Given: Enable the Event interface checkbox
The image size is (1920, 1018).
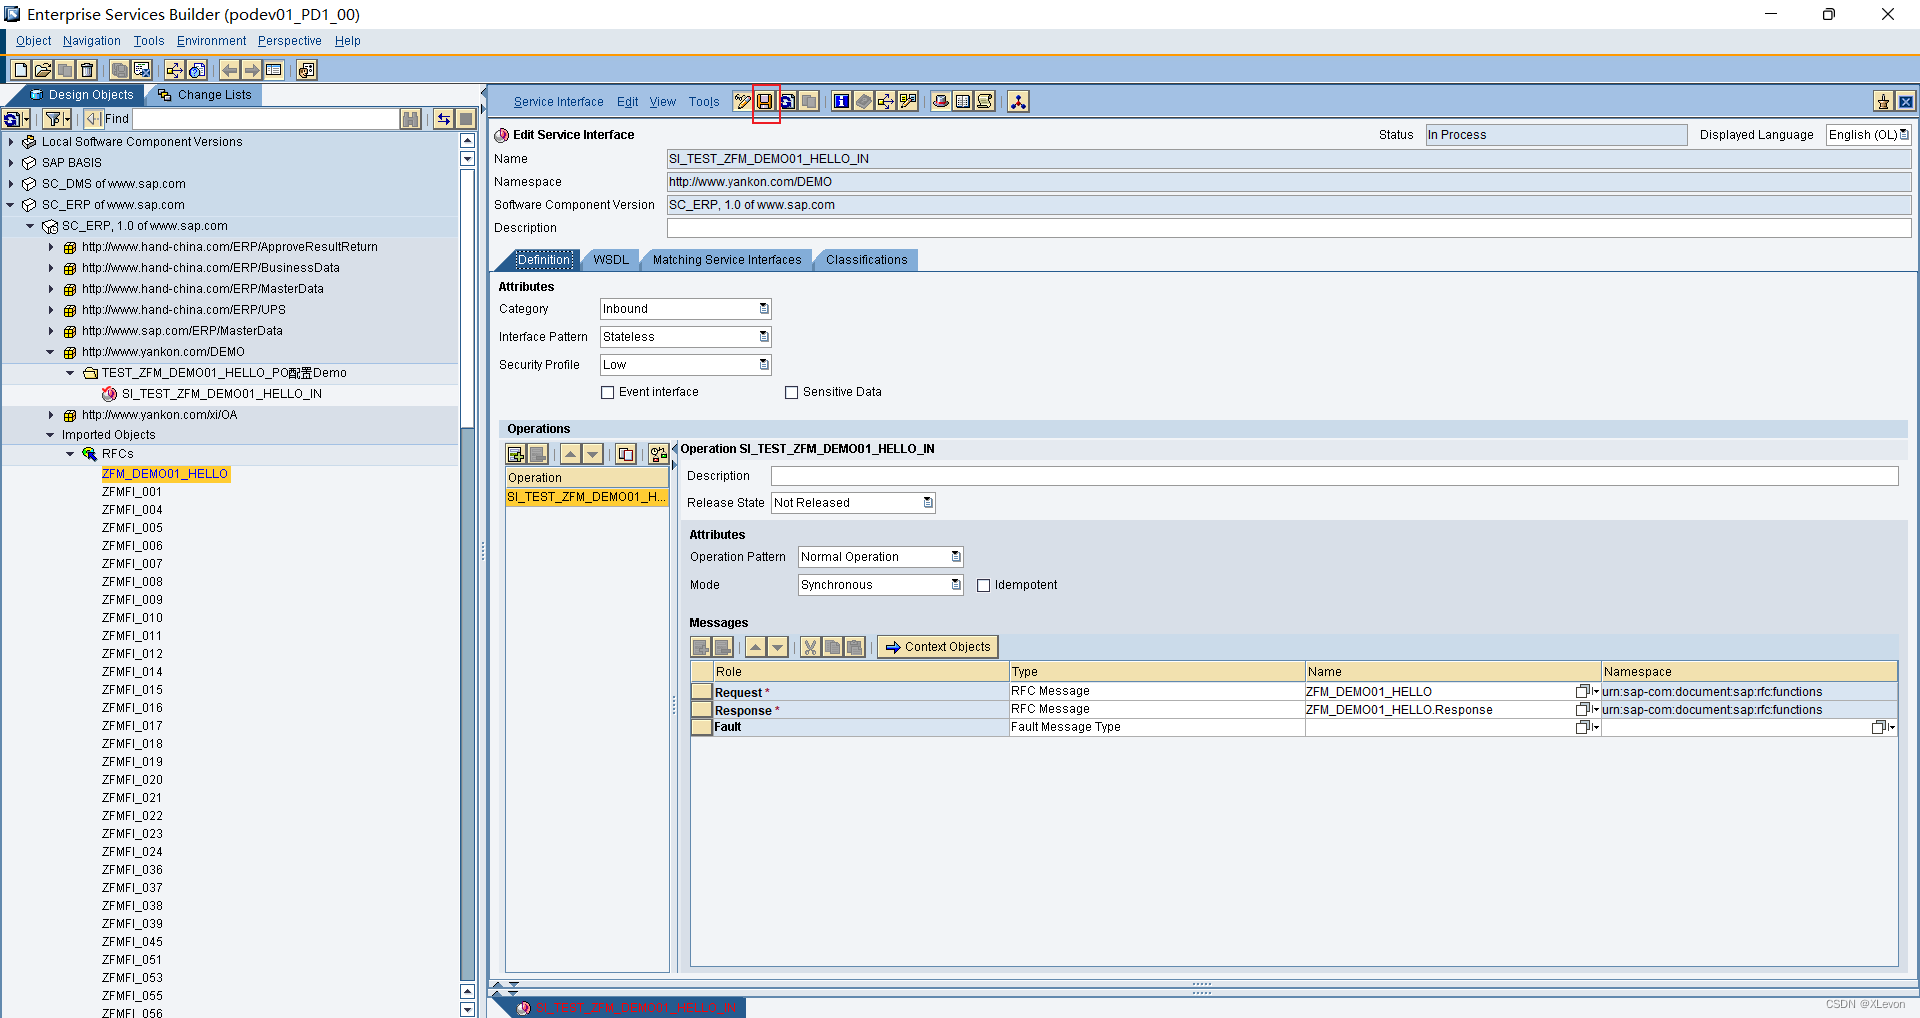Looking at the screenshot, I should pos(607,392).
